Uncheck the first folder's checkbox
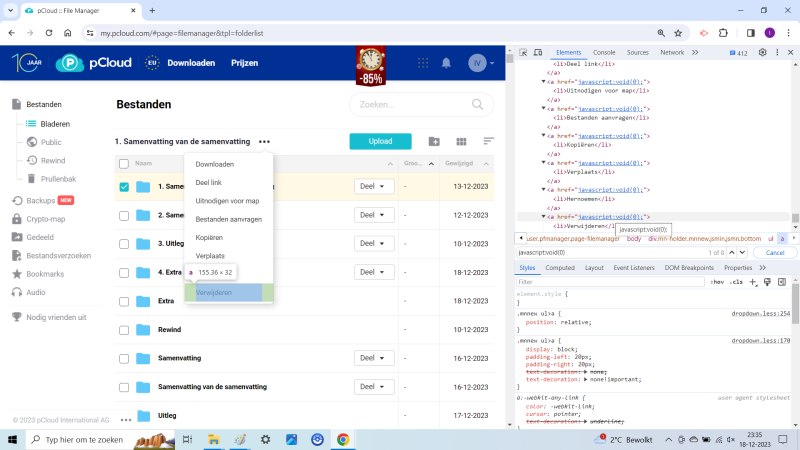 (124, 187)
